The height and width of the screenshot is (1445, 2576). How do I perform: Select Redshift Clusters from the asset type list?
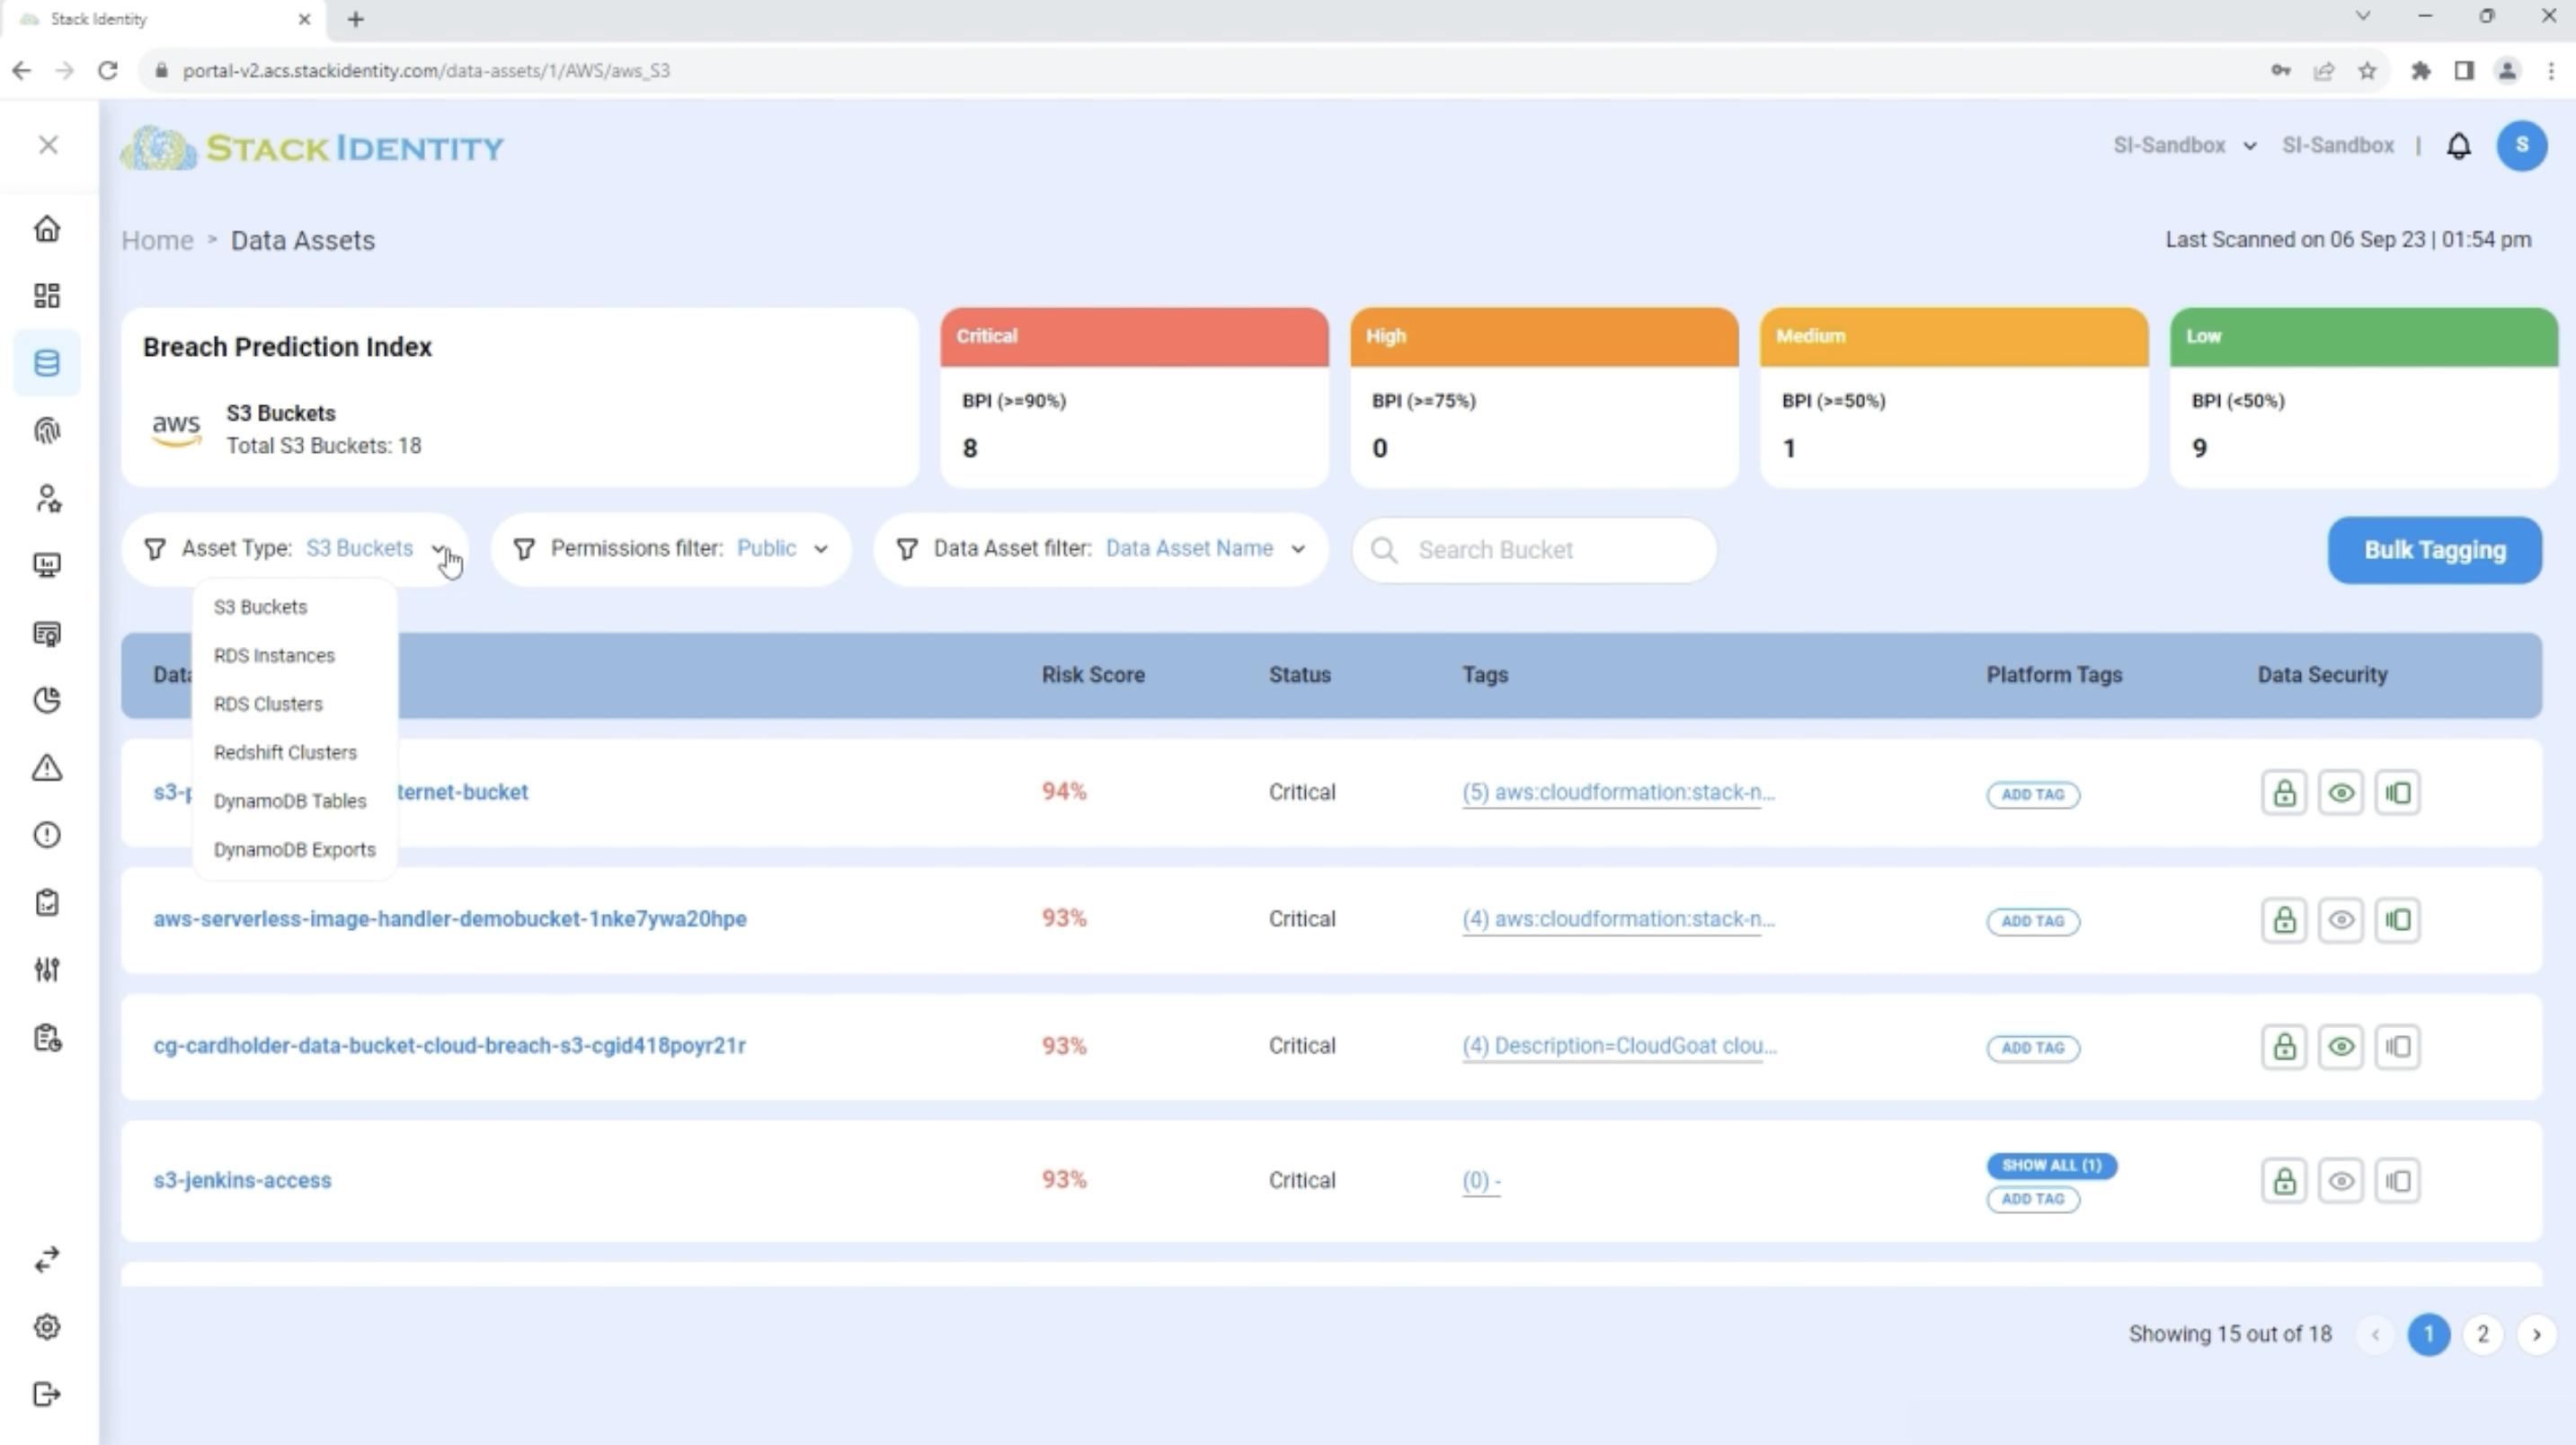[285, 753]
